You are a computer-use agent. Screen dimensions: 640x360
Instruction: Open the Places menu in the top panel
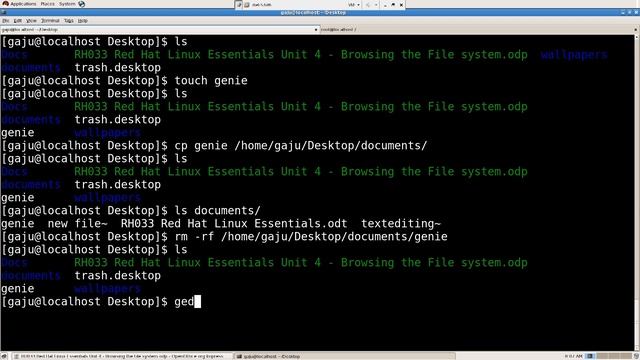point(47,4)
